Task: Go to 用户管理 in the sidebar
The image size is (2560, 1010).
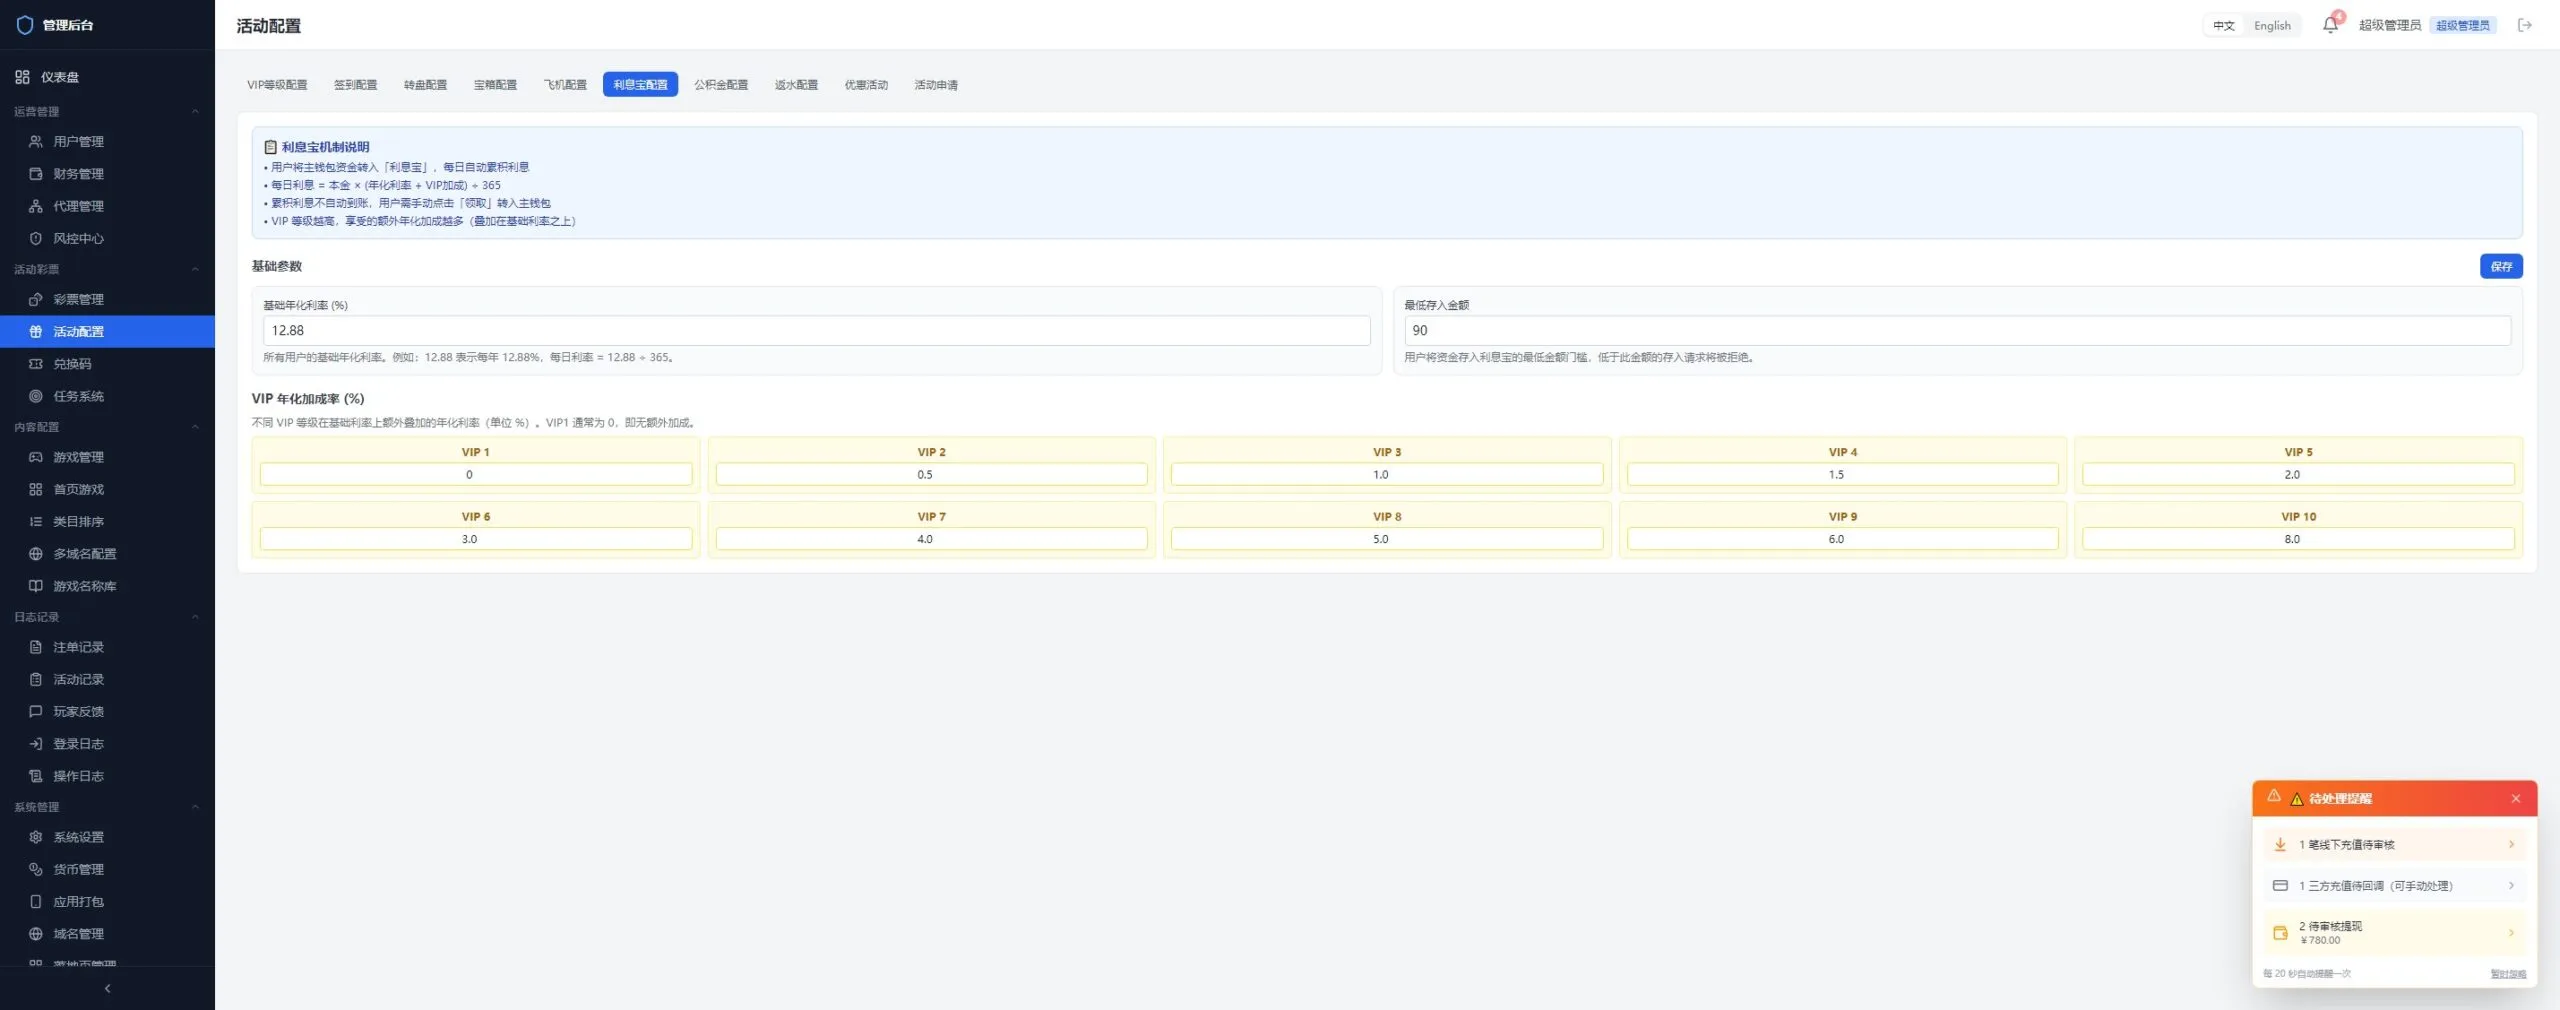Action: (107, 142)
